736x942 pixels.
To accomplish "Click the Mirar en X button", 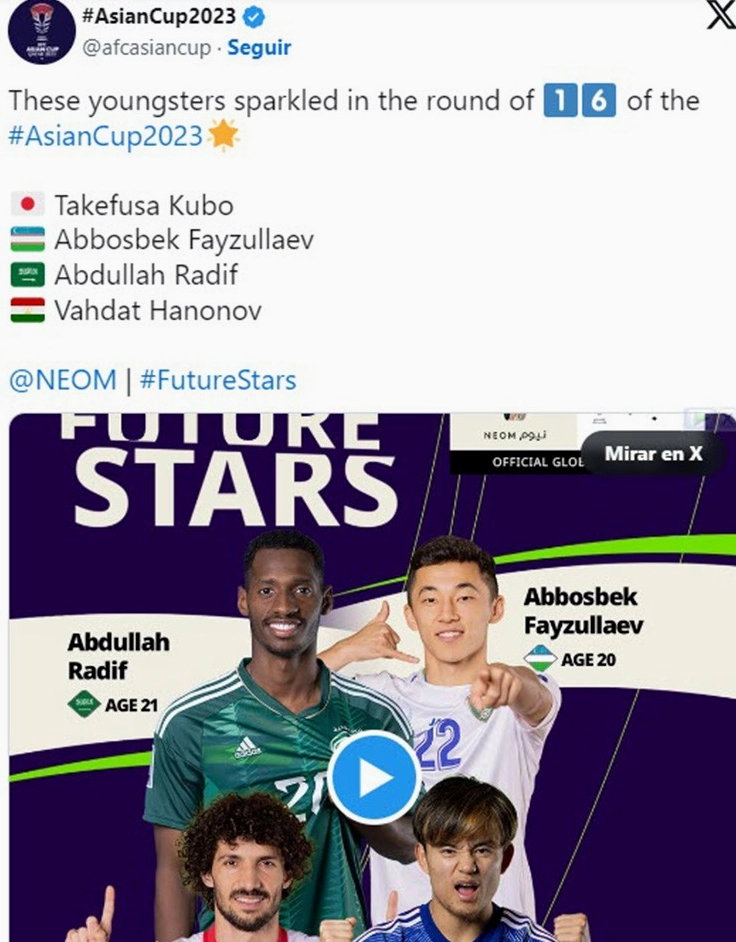I will pos(653,454).
